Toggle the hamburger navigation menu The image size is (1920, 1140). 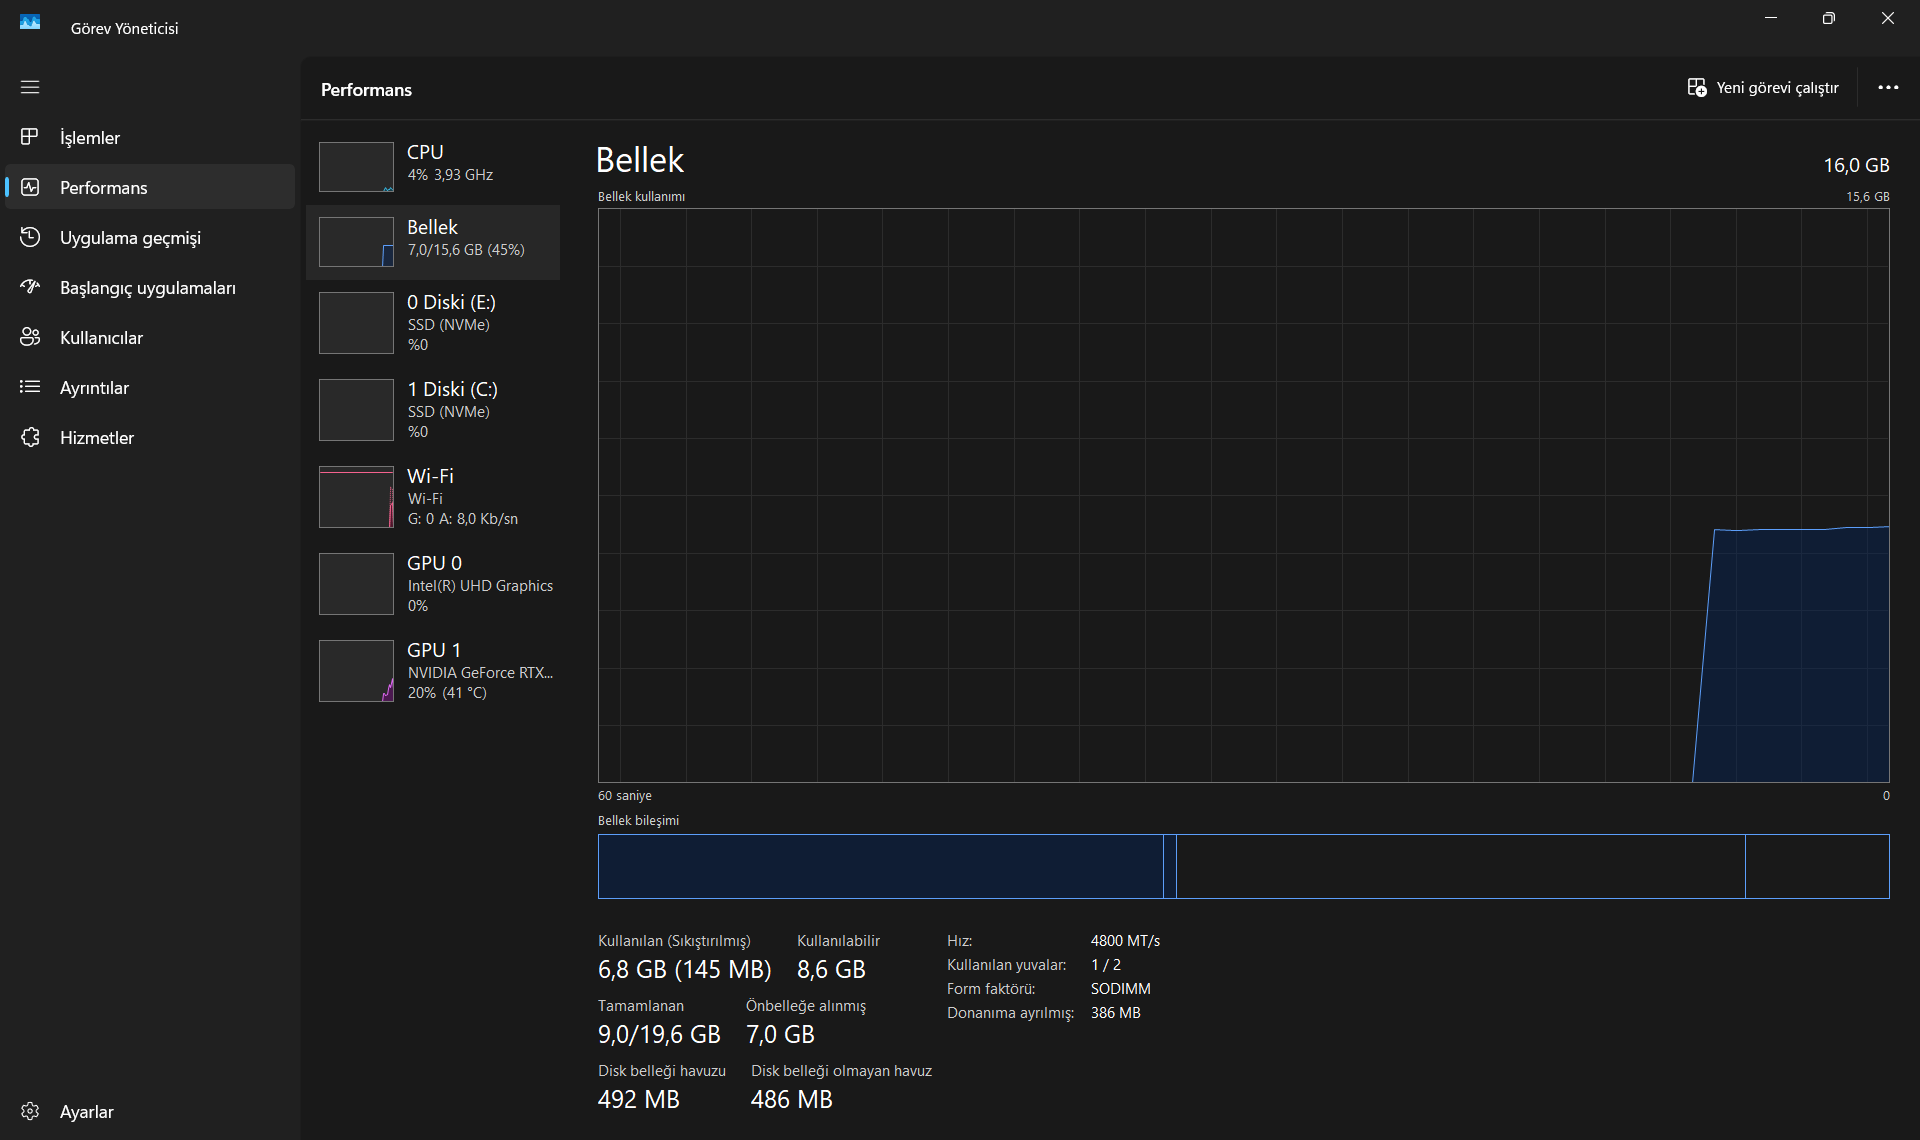pyautogui.click(x=30, y=87)
